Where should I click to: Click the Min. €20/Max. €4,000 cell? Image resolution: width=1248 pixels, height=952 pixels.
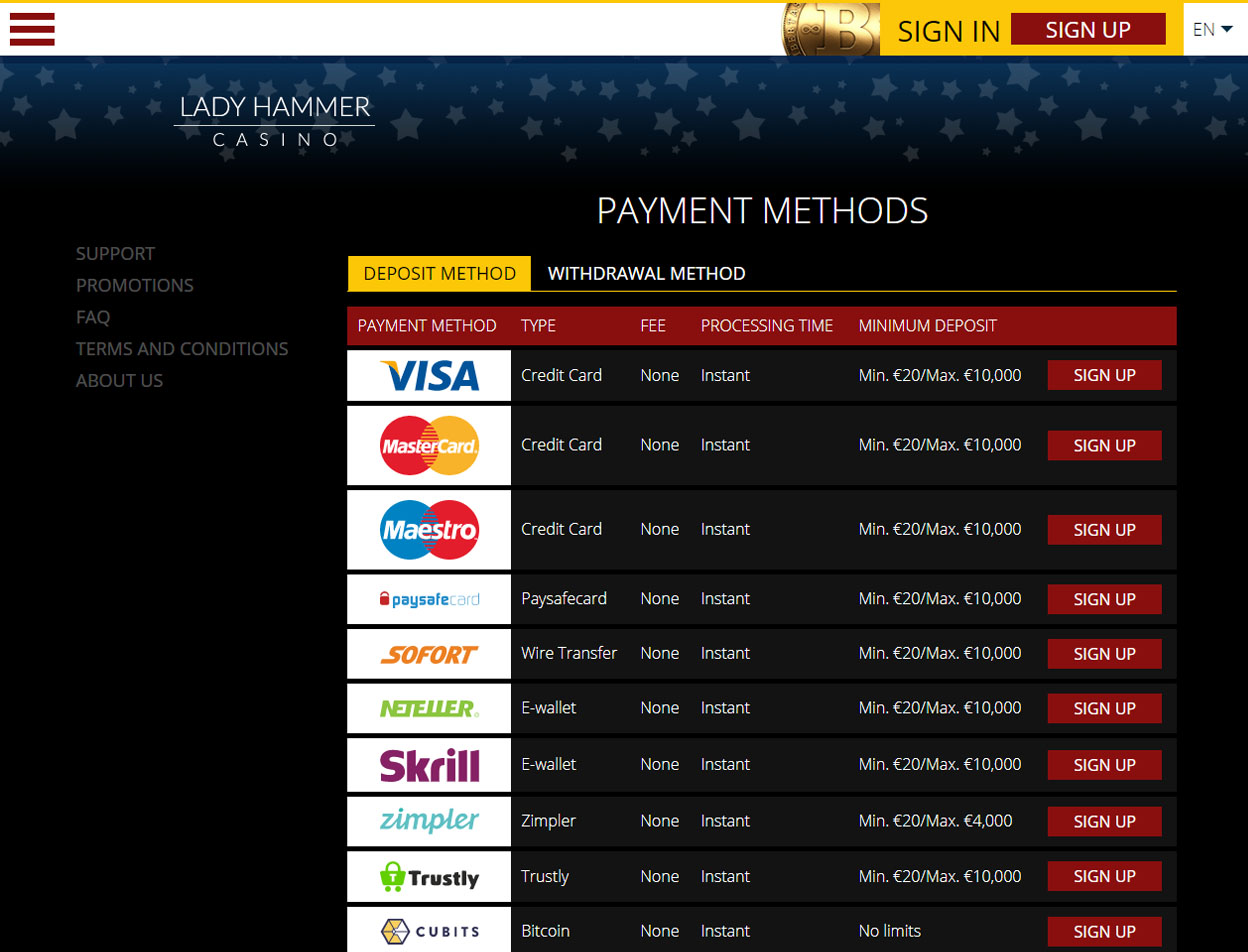click(x=935, y=821)
